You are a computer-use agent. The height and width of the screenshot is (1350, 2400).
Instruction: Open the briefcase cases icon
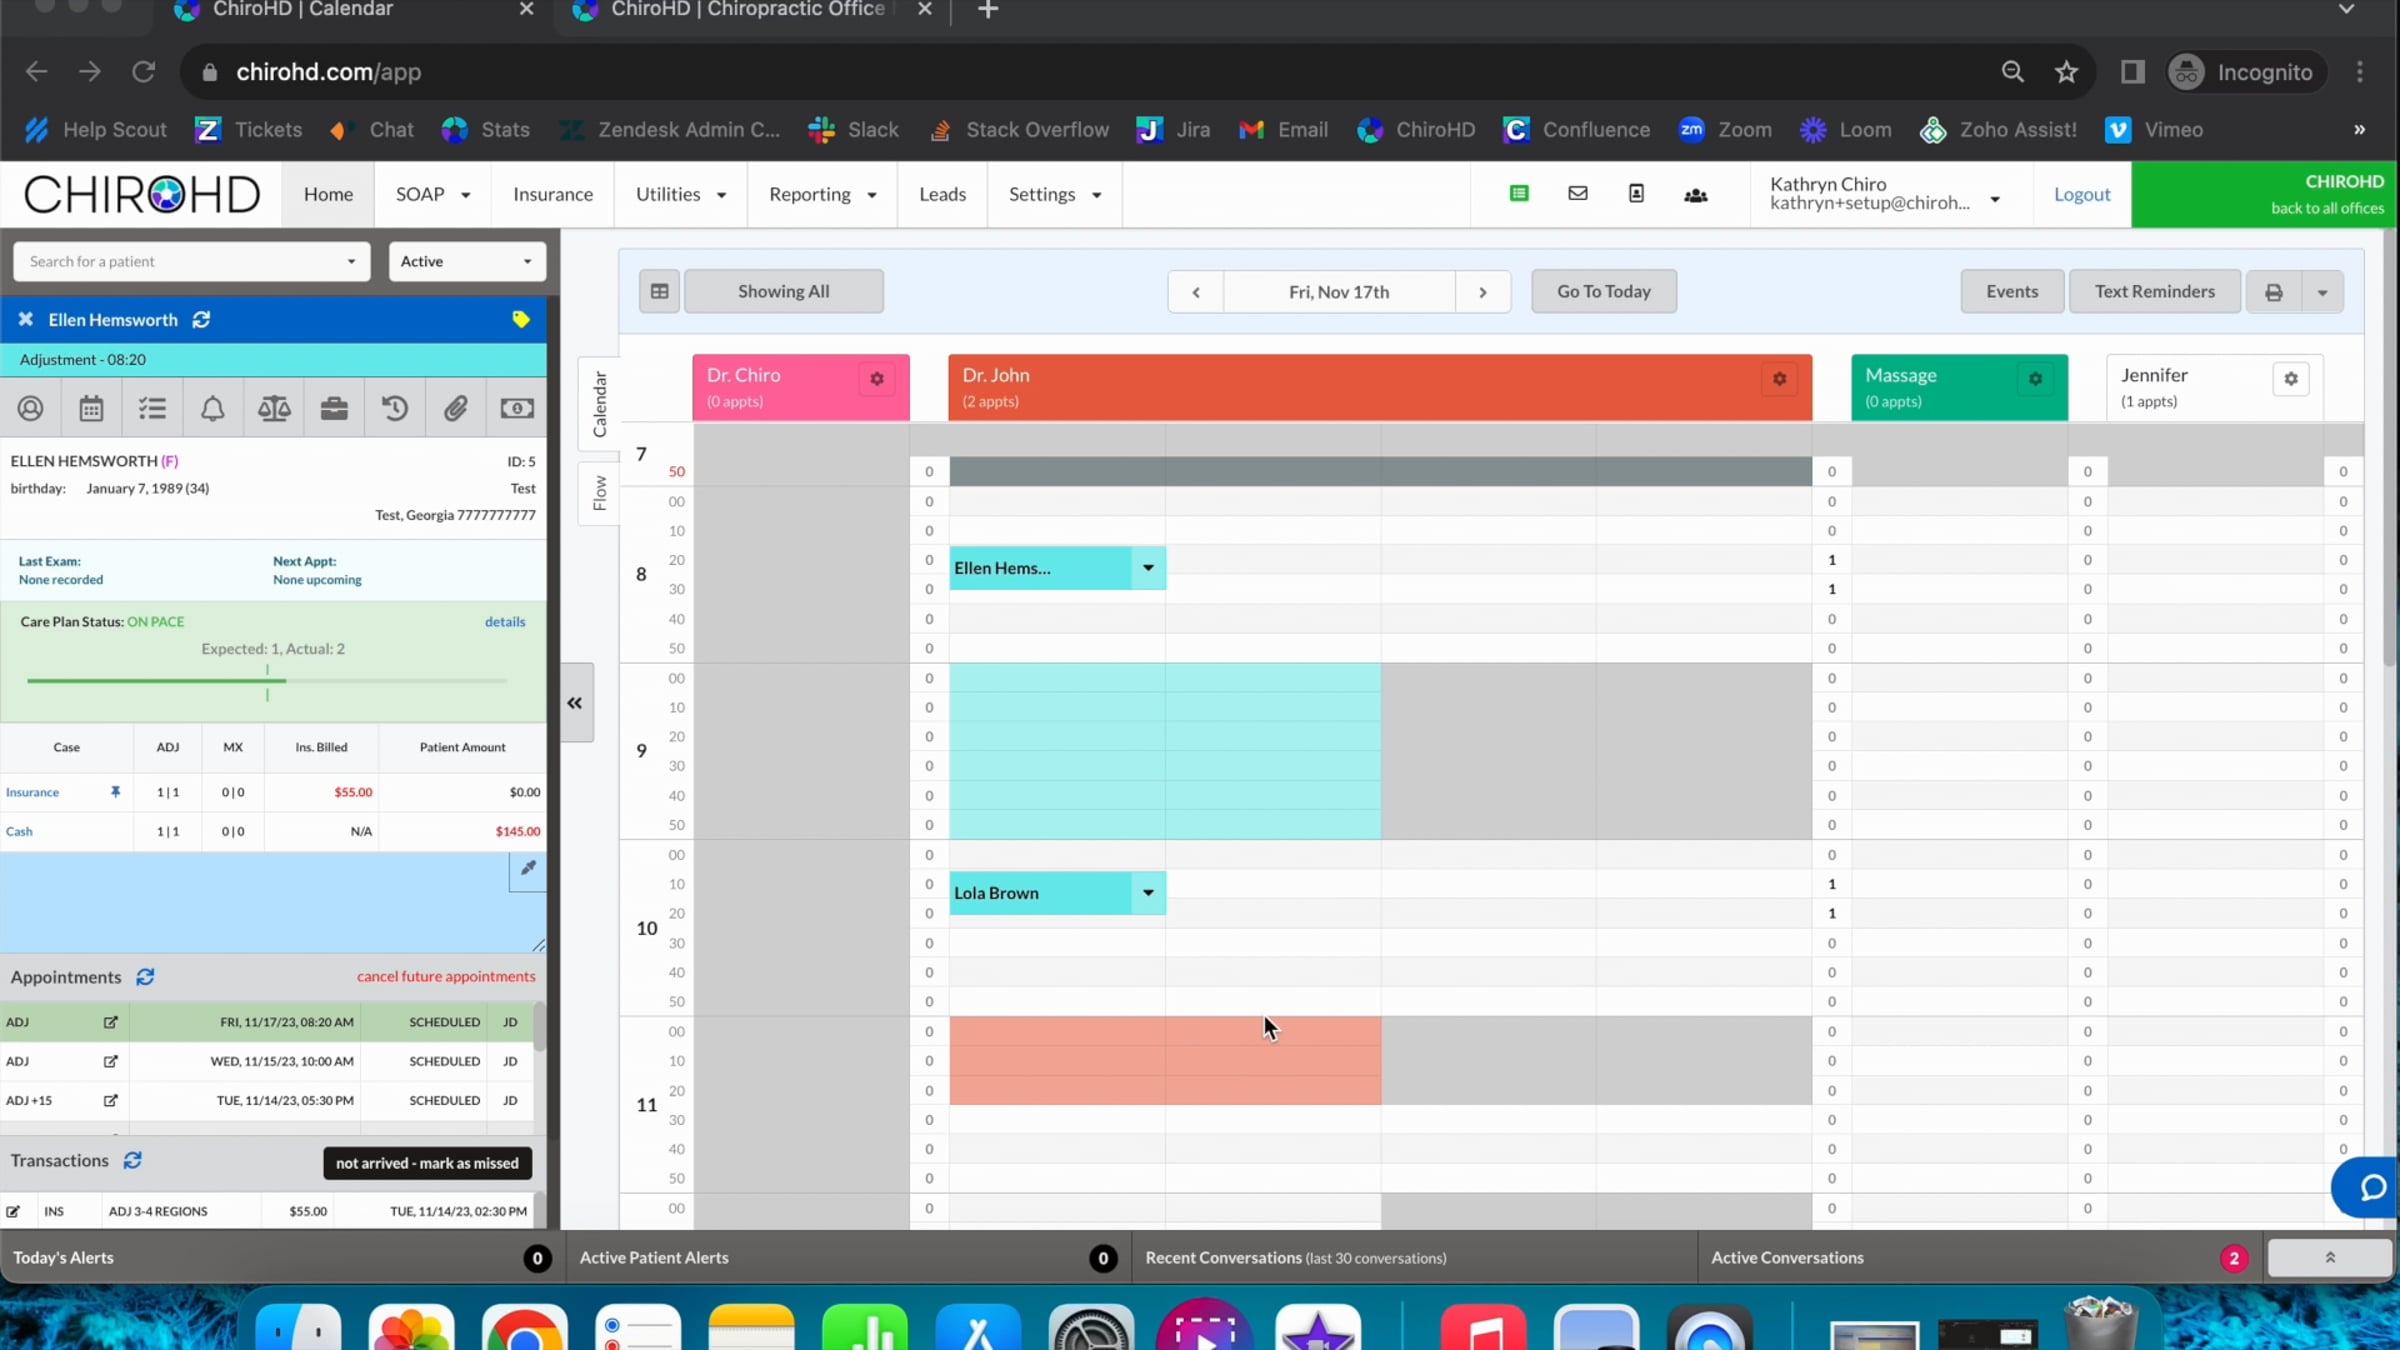pyautogui.click(x=334, y=408)
